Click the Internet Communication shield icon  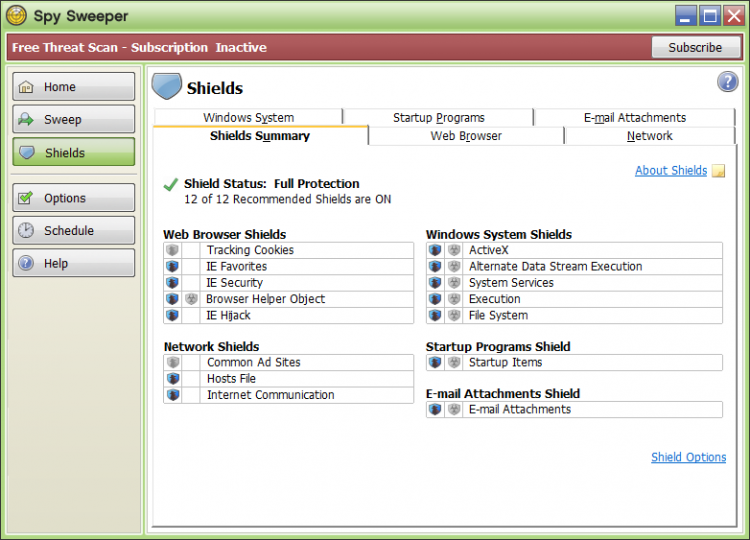click(173, 395)
